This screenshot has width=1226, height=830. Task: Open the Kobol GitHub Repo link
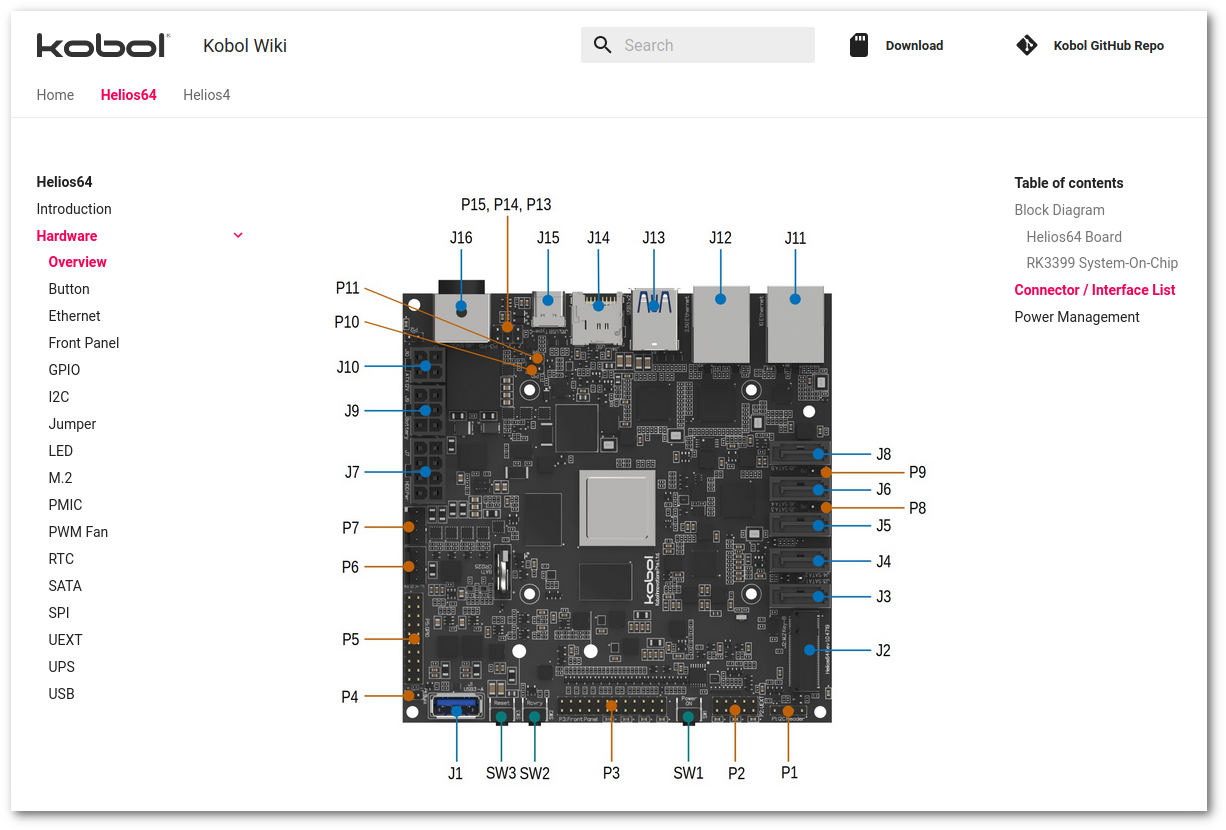1109,45
